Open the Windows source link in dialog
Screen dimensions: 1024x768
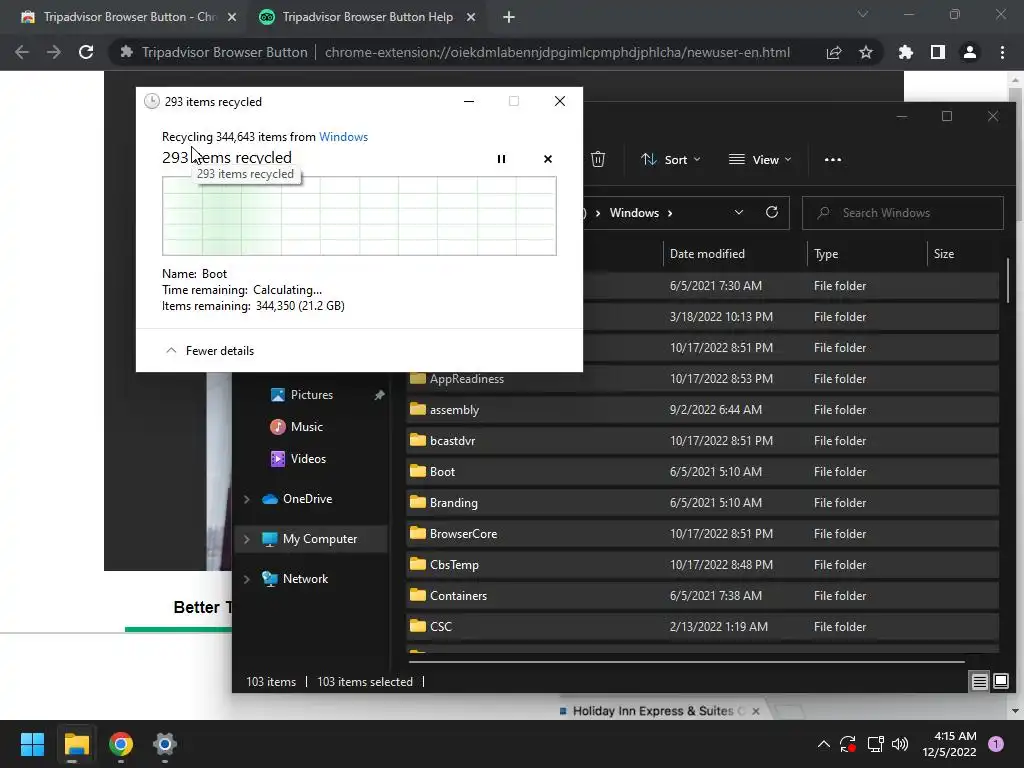(344, 136)
